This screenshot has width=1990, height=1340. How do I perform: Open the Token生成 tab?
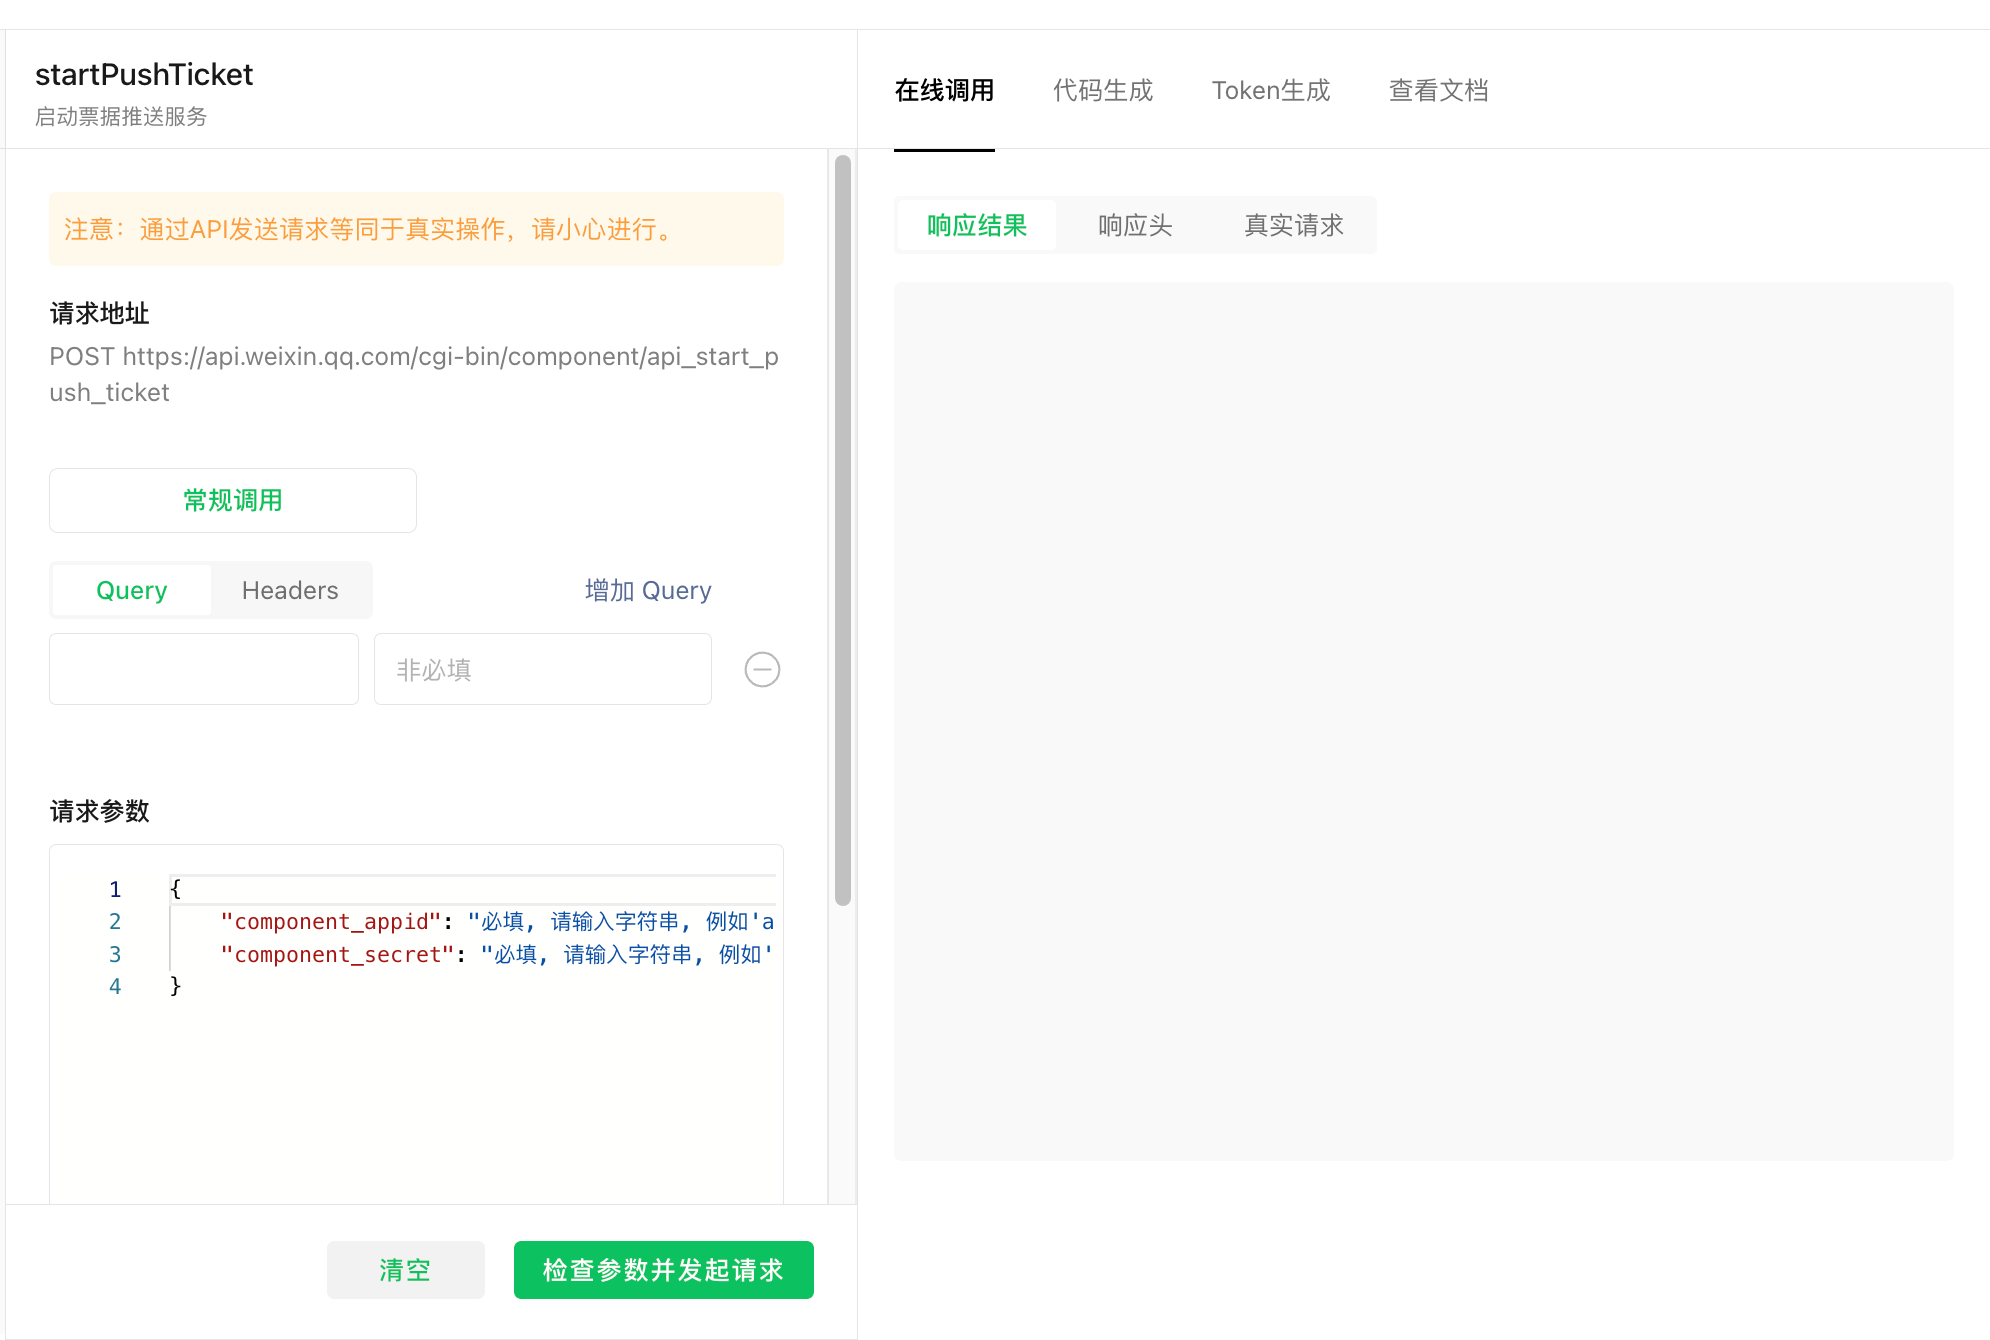tap(1270, 91)
